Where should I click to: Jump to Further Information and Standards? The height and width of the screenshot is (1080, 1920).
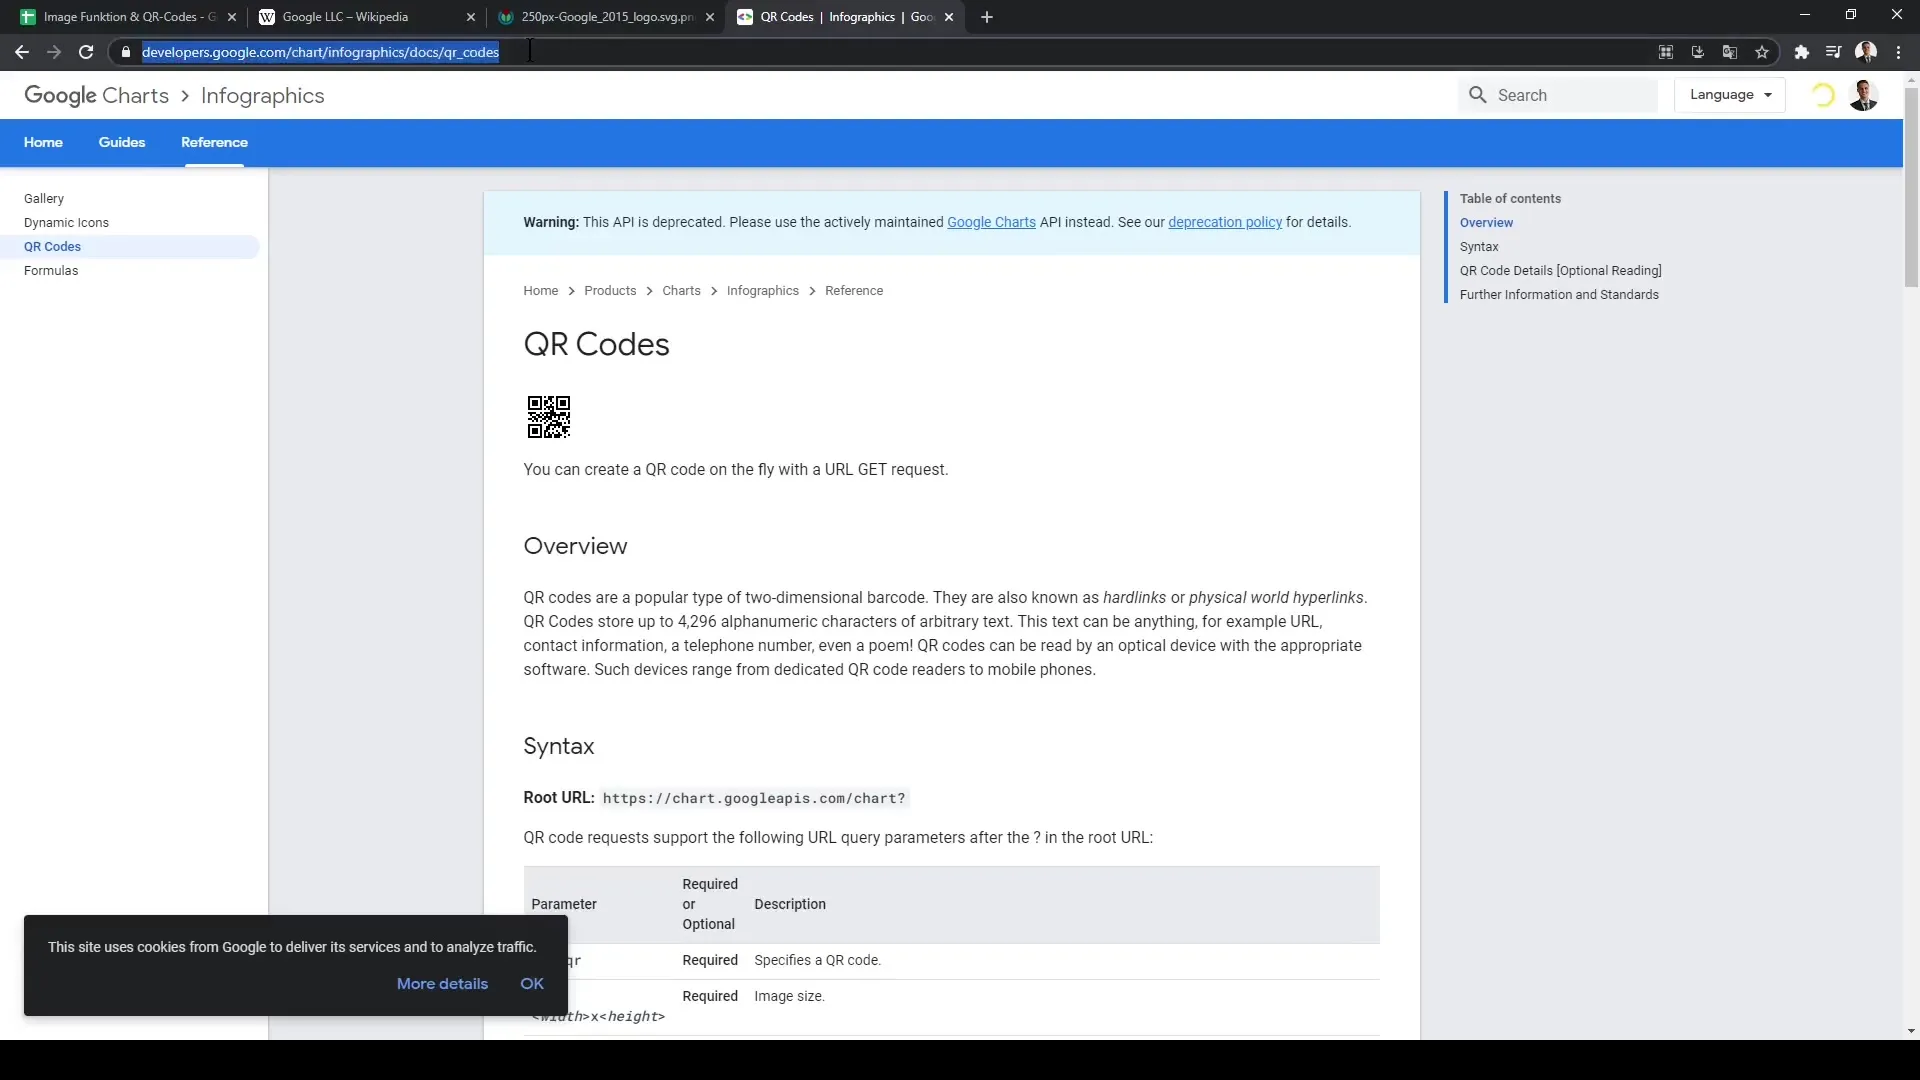click(x=1559, y=295)
